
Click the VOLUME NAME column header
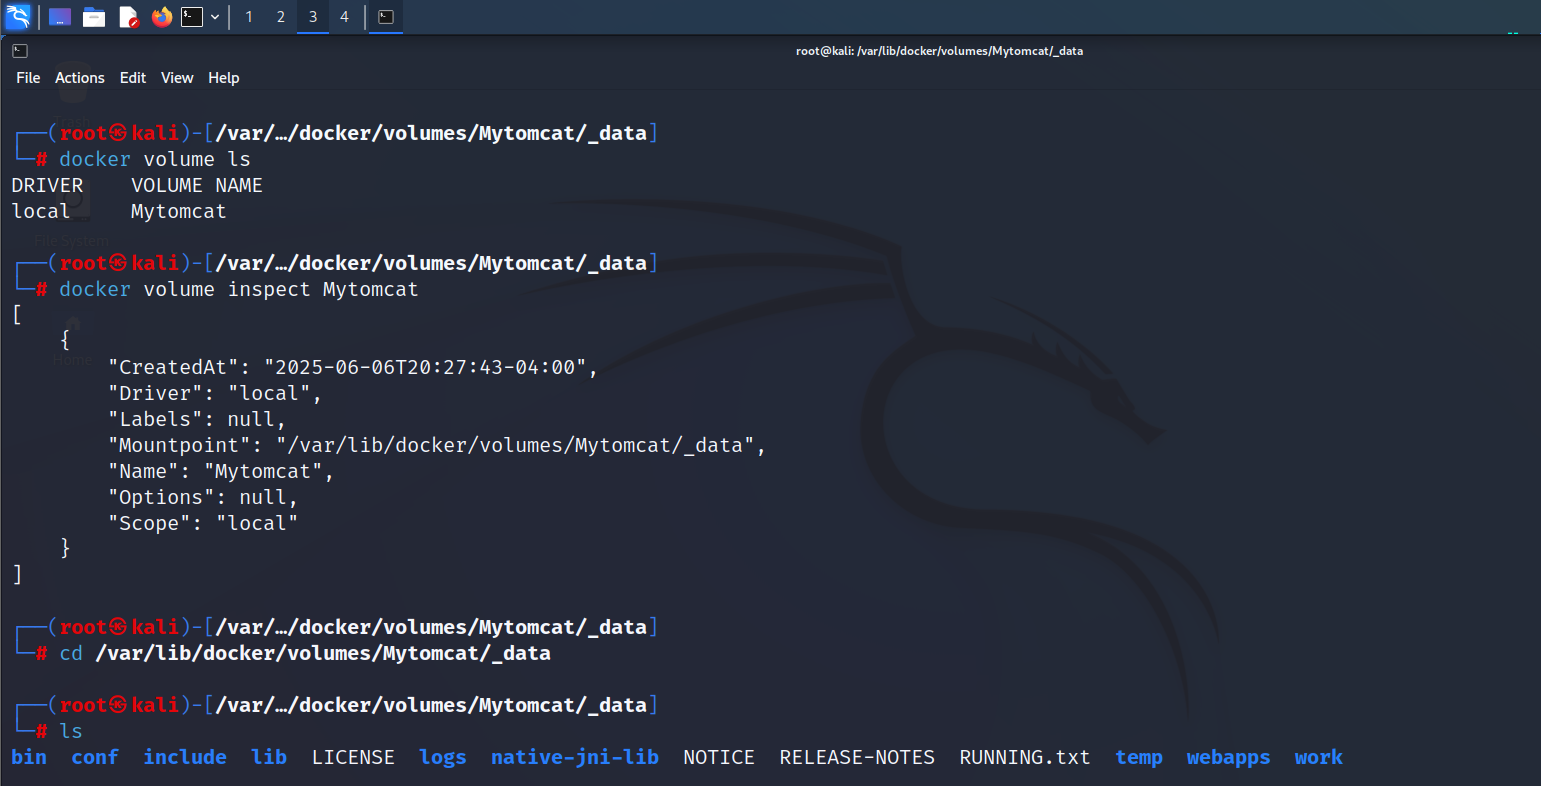(197, 185)
